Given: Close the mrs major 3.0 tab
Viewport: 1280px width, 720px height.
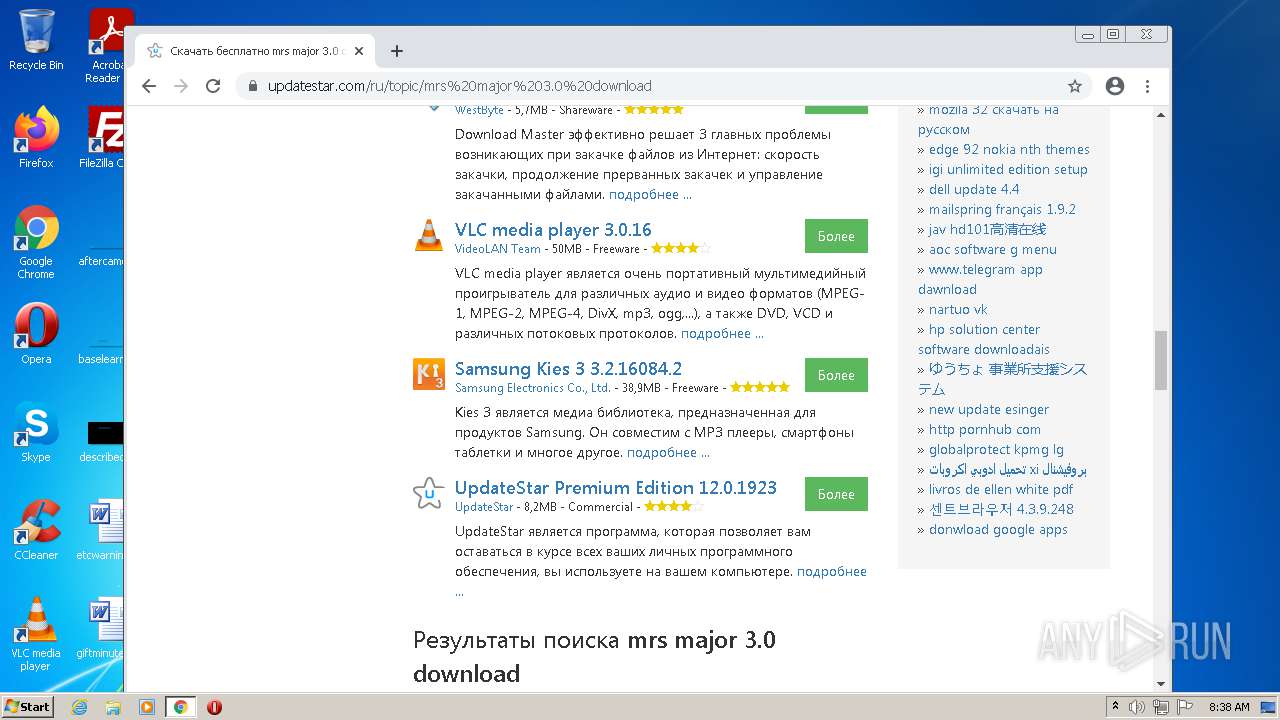Looking at the screenshot, I should coord(359,51).
